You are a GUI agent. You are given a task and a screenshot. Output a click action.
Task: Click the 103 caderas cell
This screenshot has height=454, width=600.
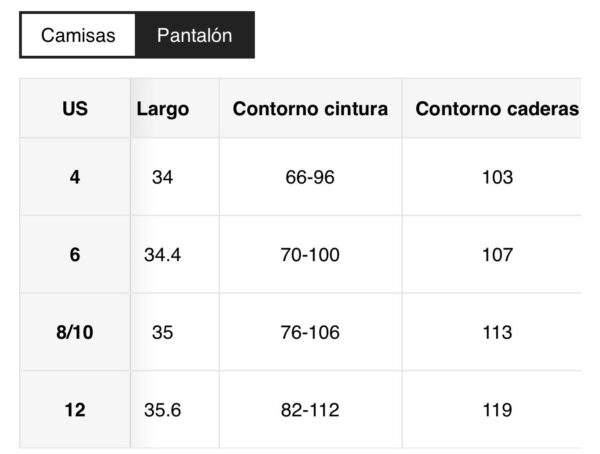click(496, 178)
